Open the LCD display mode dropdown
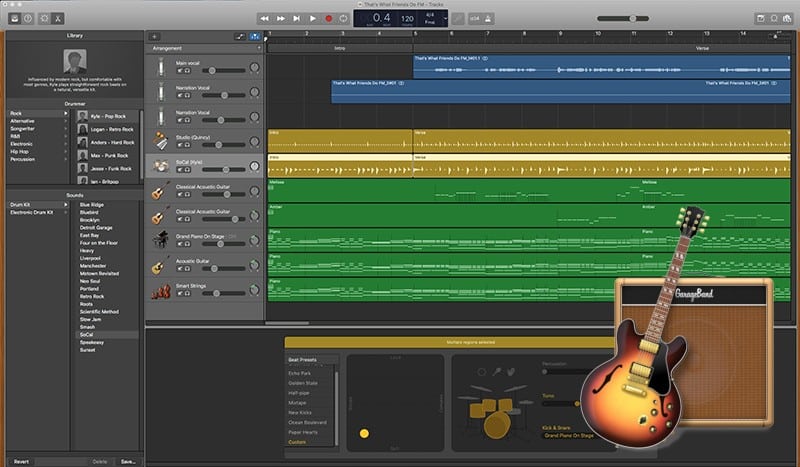The image size is (800, 467). click(x=445, y=19)
